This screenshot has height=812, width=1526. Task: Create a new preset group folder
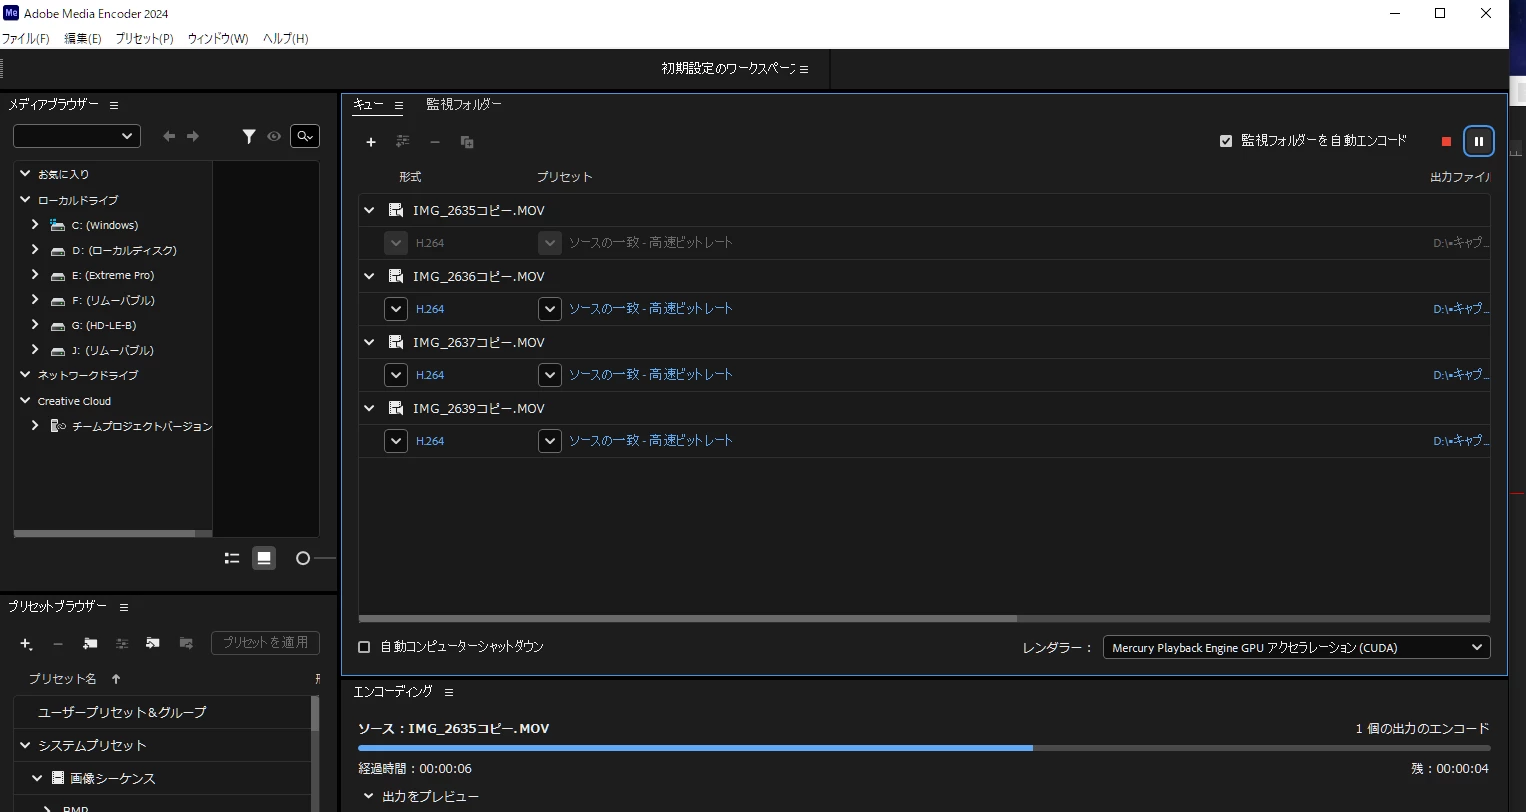pyautogui.click(x=90, y=643)
